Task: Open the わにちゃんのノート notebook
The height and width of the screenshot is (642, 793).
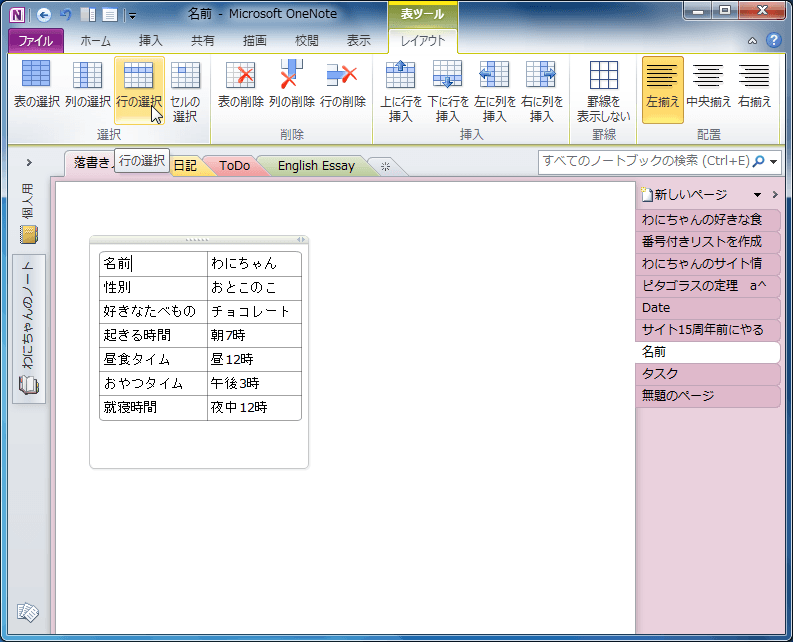Action: (x=29, y=329)
